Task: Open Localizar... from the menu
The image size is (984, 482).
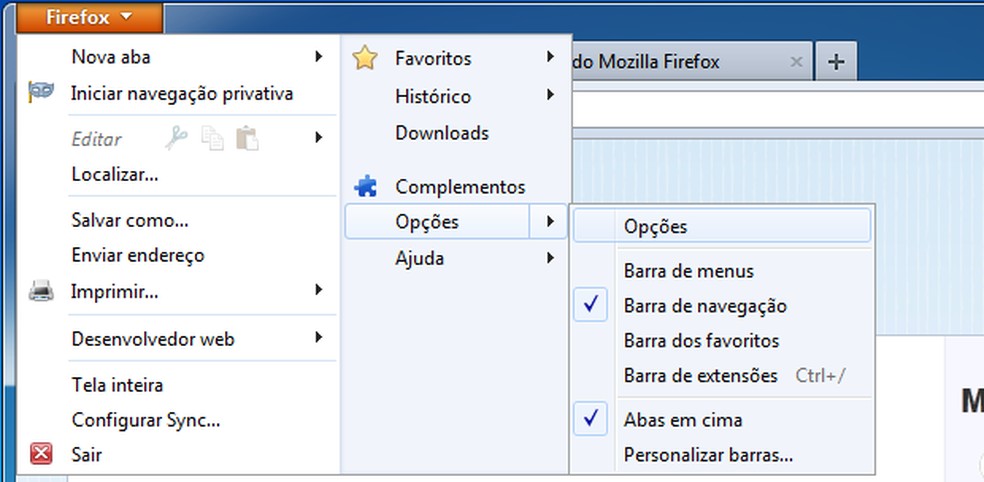Action: (115, 174)
